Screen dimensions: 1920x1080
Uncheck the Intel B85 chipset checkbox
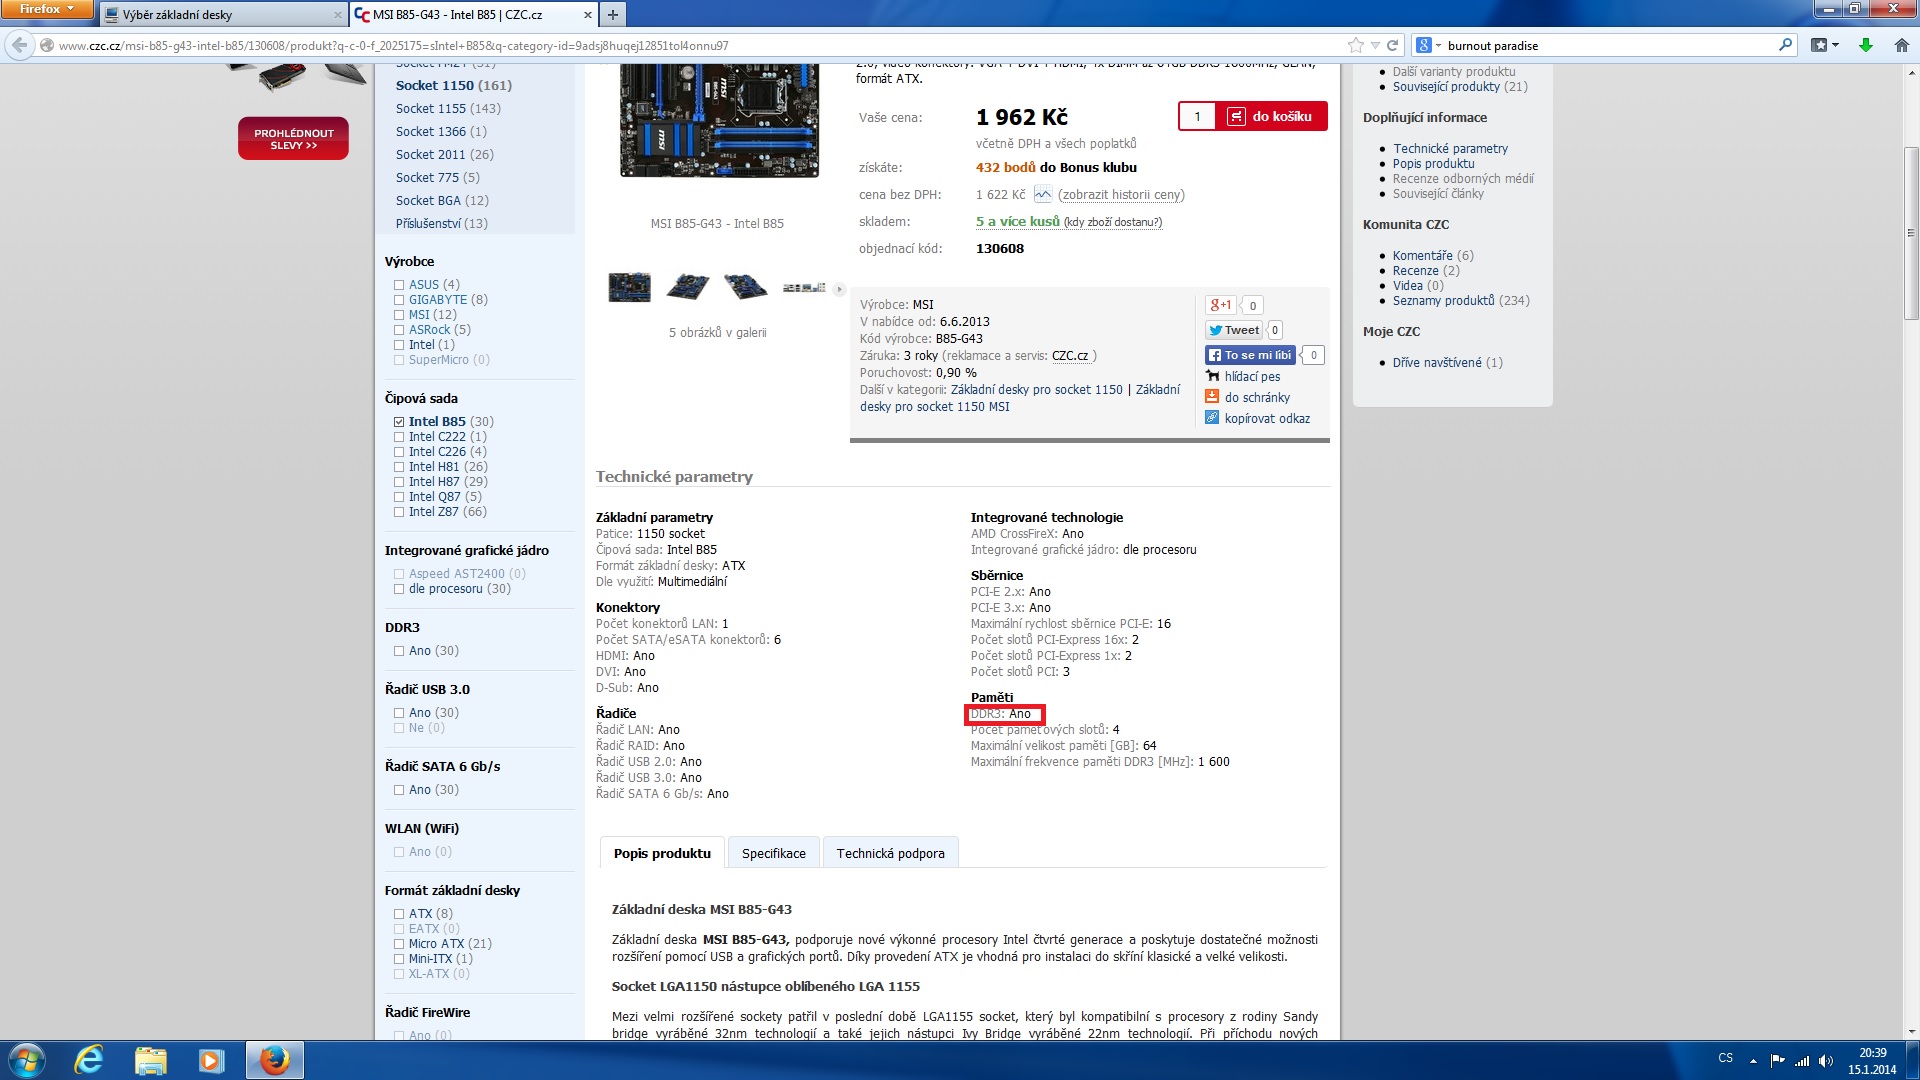click(399, 422)
